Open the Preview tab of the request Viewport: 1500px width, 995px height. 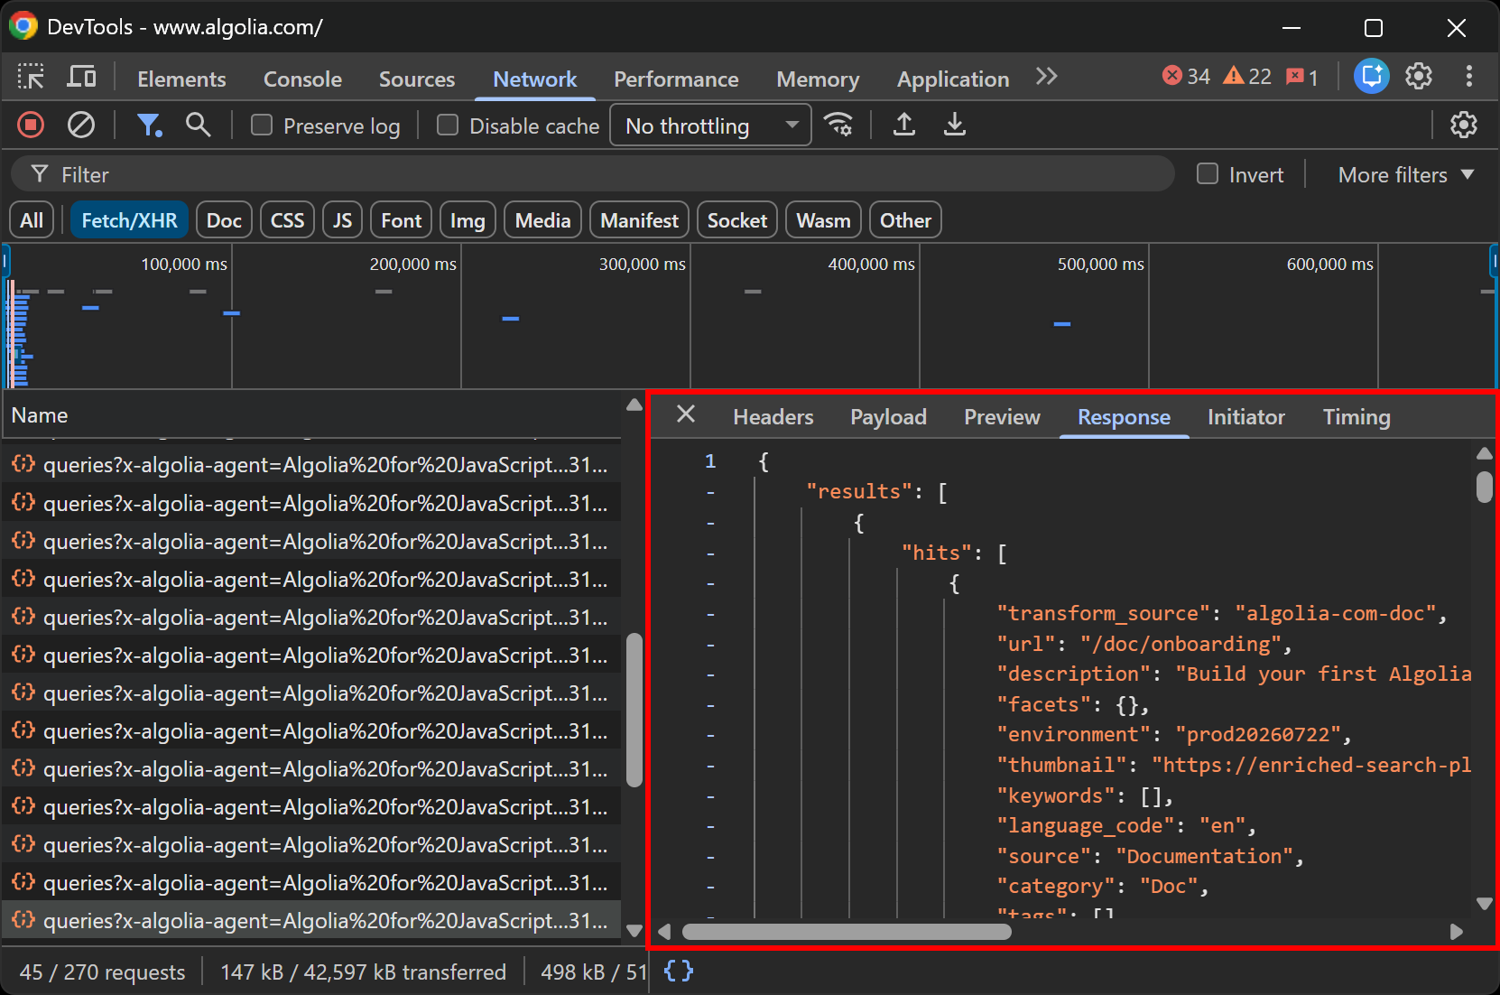(1002, 416)
